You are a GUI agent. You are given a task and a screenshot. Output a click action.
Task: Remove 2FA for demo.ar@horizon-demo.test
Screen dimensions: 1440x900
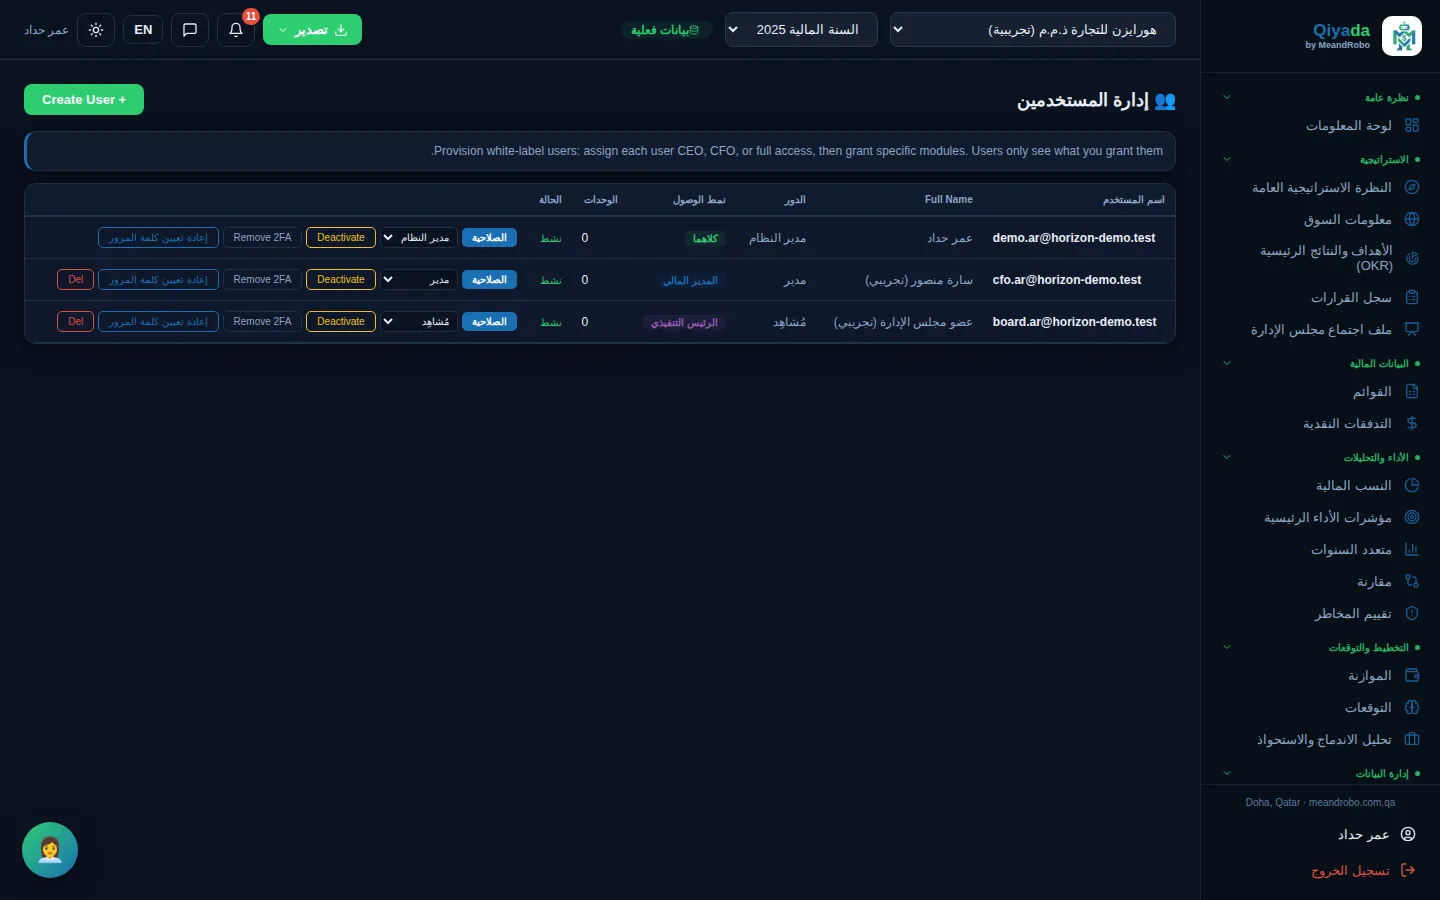pos(262,238)
